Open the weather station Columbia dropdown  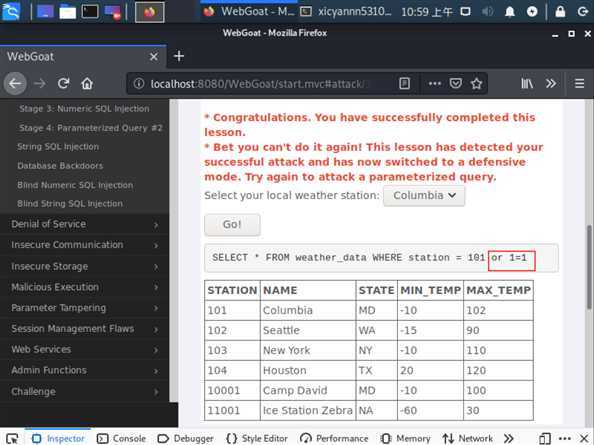(424, 195)
